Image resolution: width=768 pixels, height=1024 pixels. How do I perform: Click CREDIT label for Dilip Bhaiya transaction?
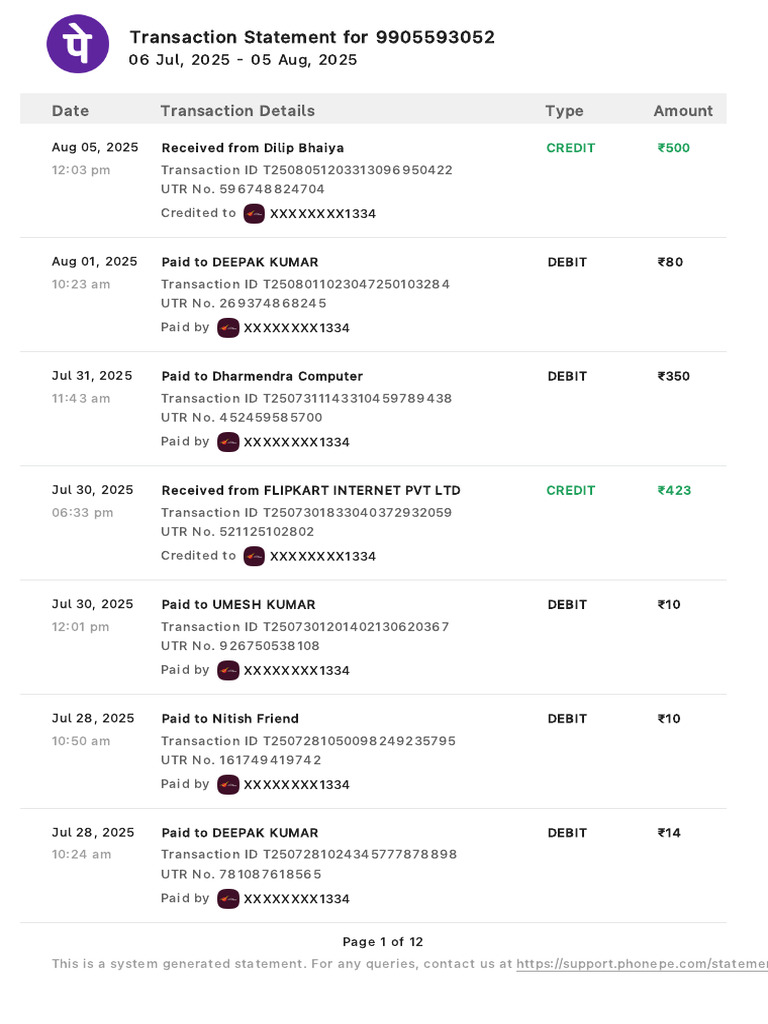pyautogui.click(x=571, y=148)
